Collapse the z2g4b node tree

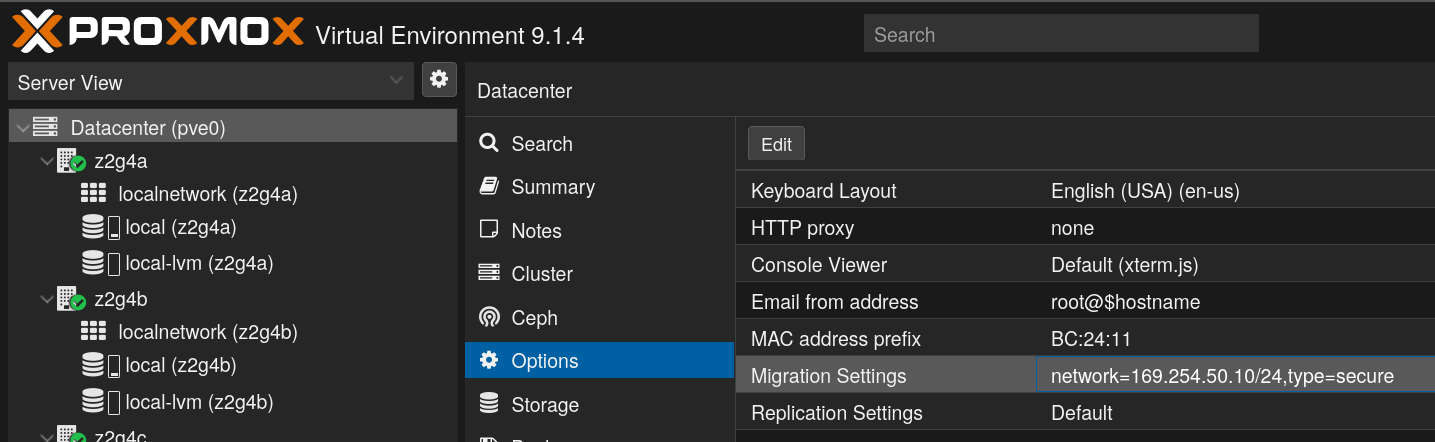pos(46,299)
